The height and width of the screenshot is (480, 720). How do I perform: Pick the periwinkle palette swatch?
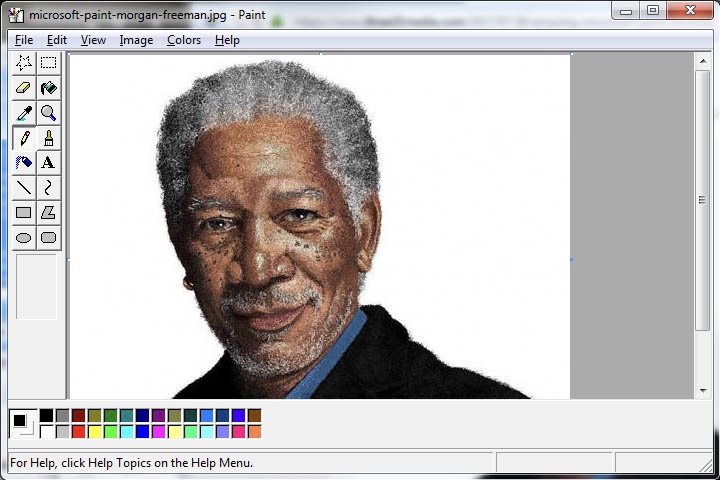(222, 432)
